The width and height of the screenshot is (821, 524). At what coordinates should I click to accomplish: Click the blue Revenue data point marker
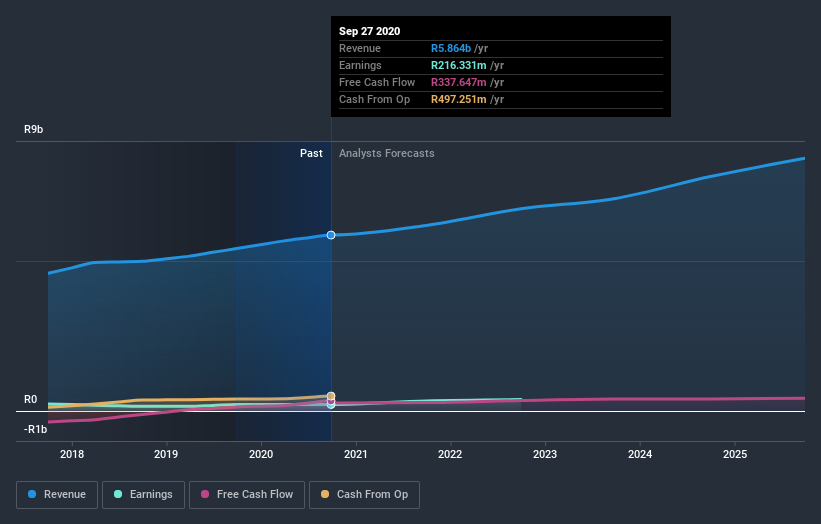(331, 235)
